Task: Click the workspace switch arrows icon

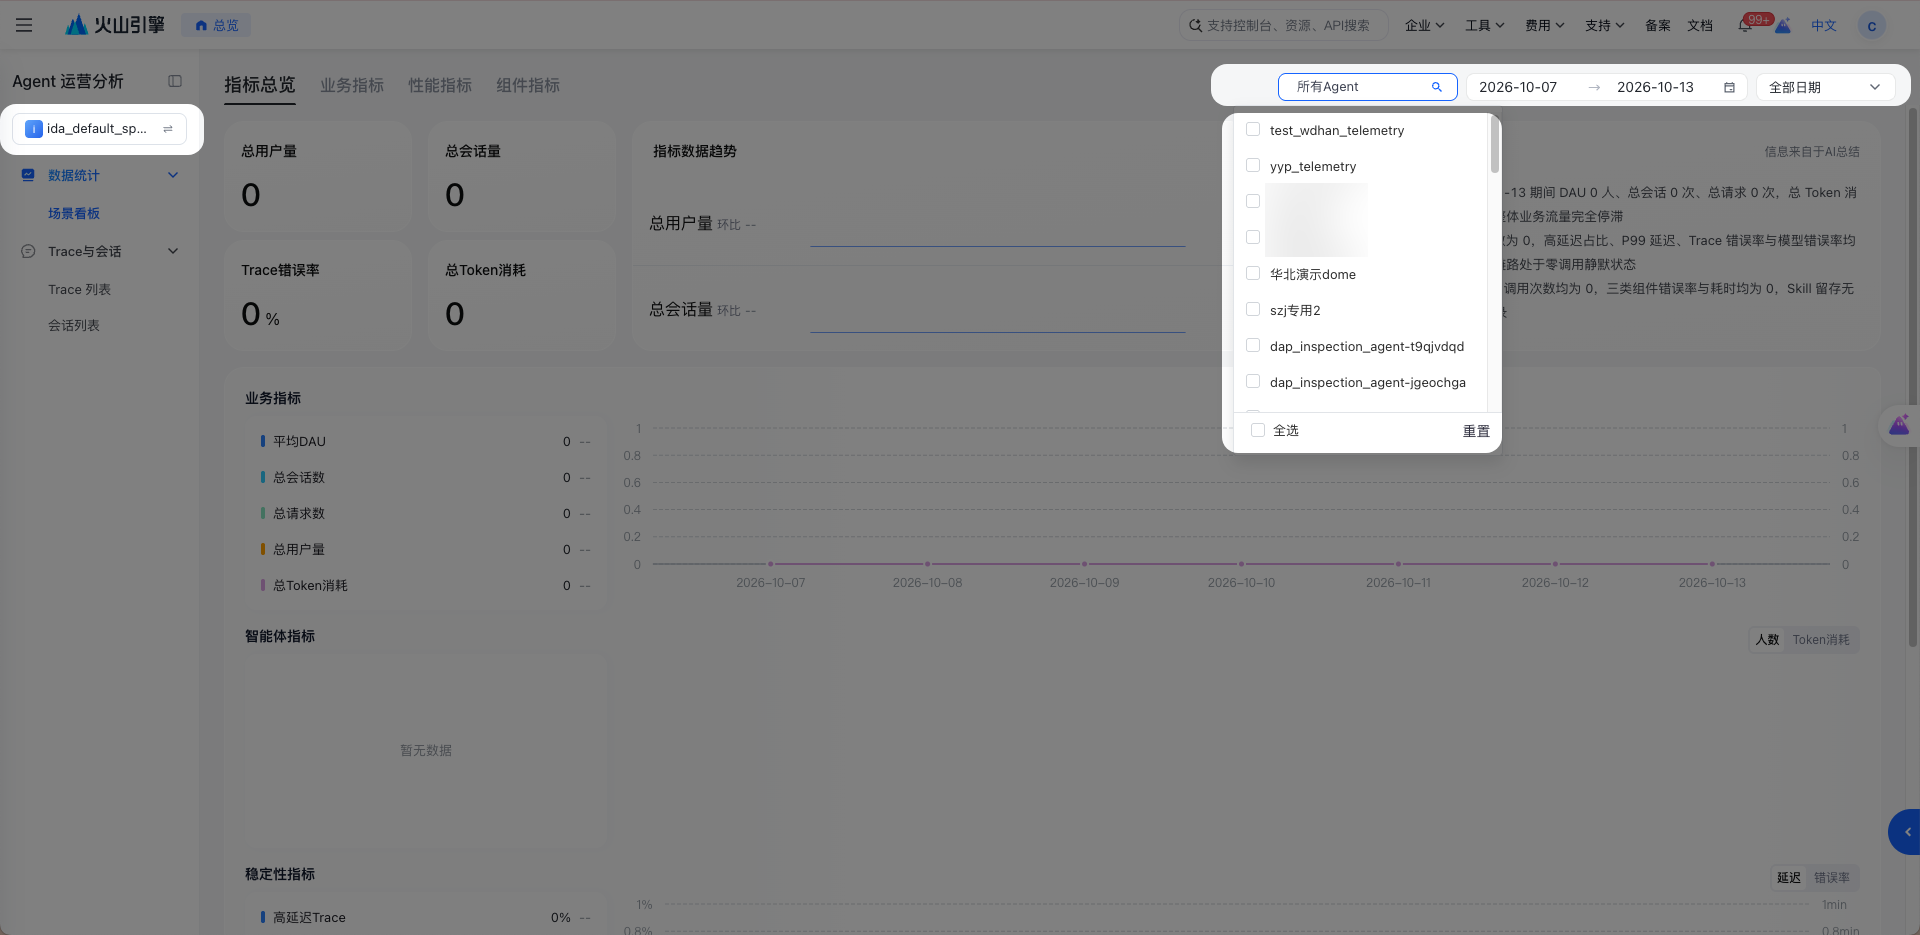Action: click(168, 129)
